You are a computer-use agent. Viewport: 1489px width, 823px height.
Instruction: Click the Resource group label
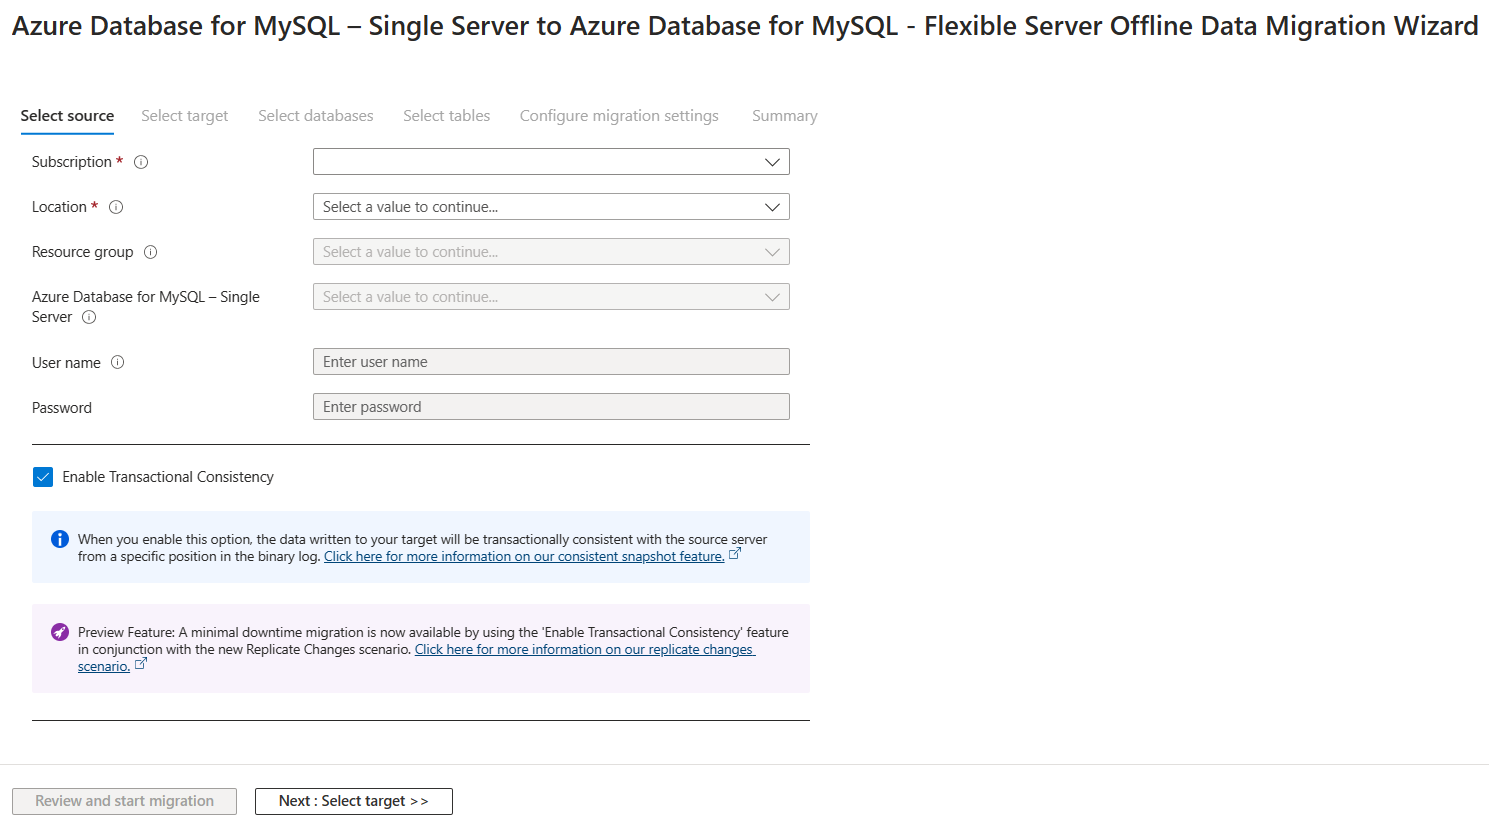tap(83, 252)
